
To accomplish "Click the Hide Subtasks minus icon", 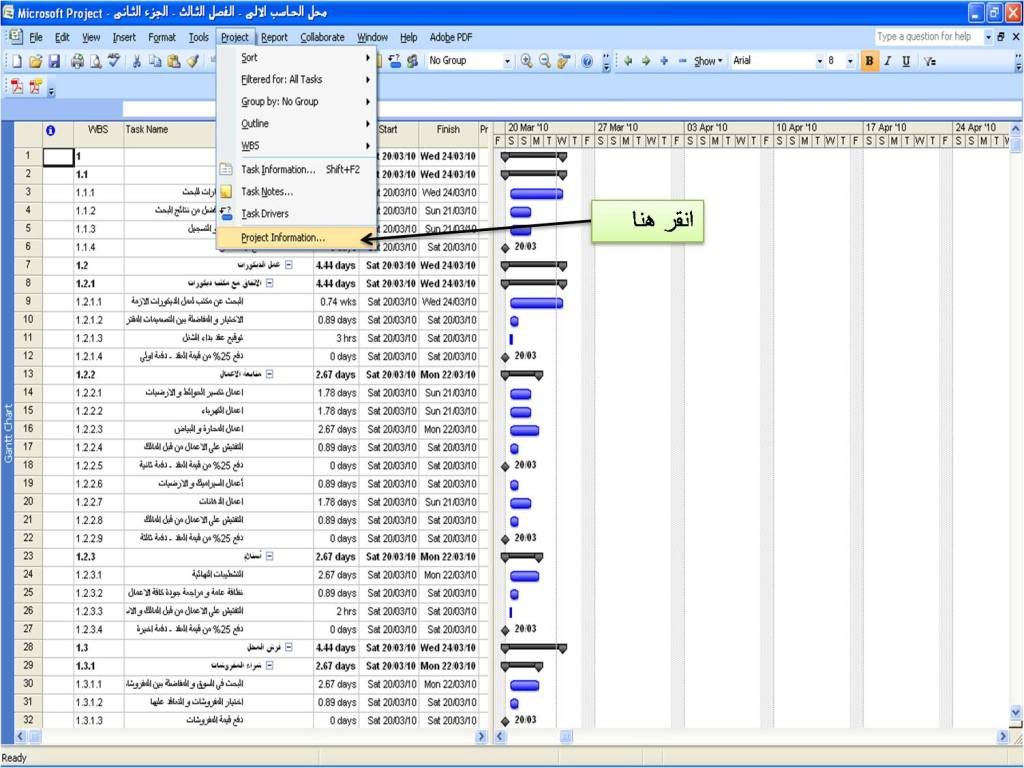I will coord(682,61).
